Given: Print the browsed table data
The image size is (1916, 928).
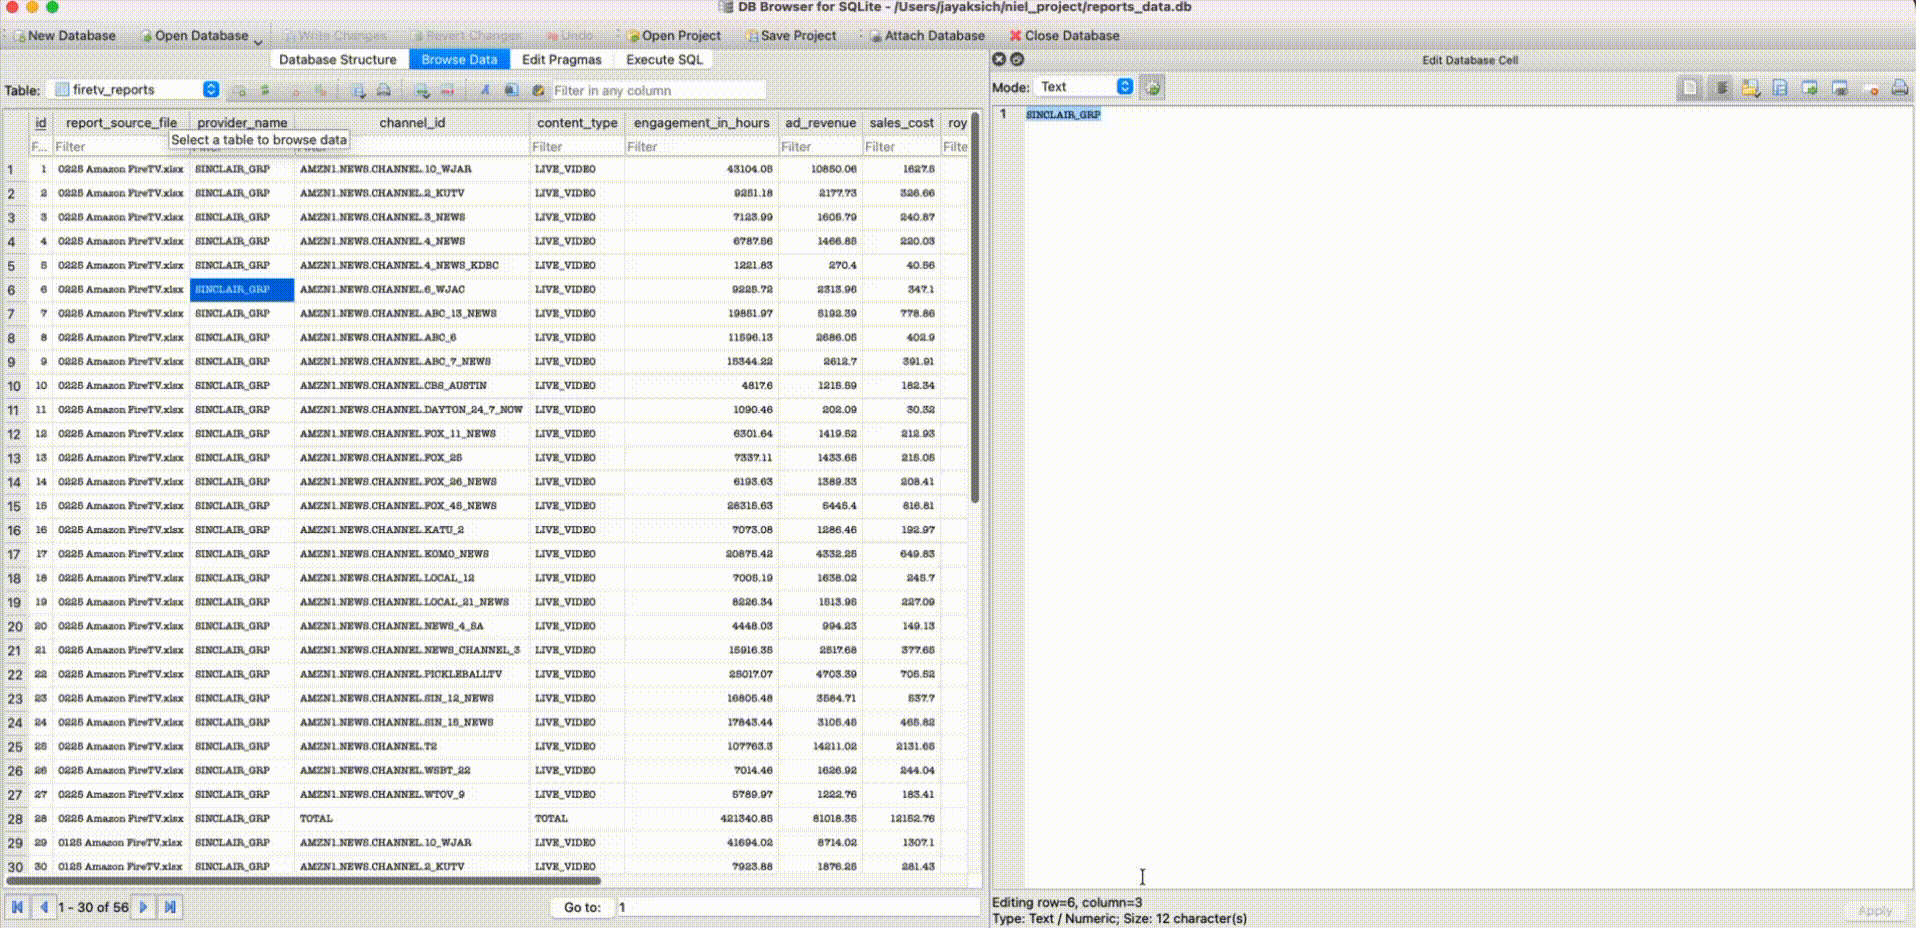Looking at the screenshot, I should point(384,90).
